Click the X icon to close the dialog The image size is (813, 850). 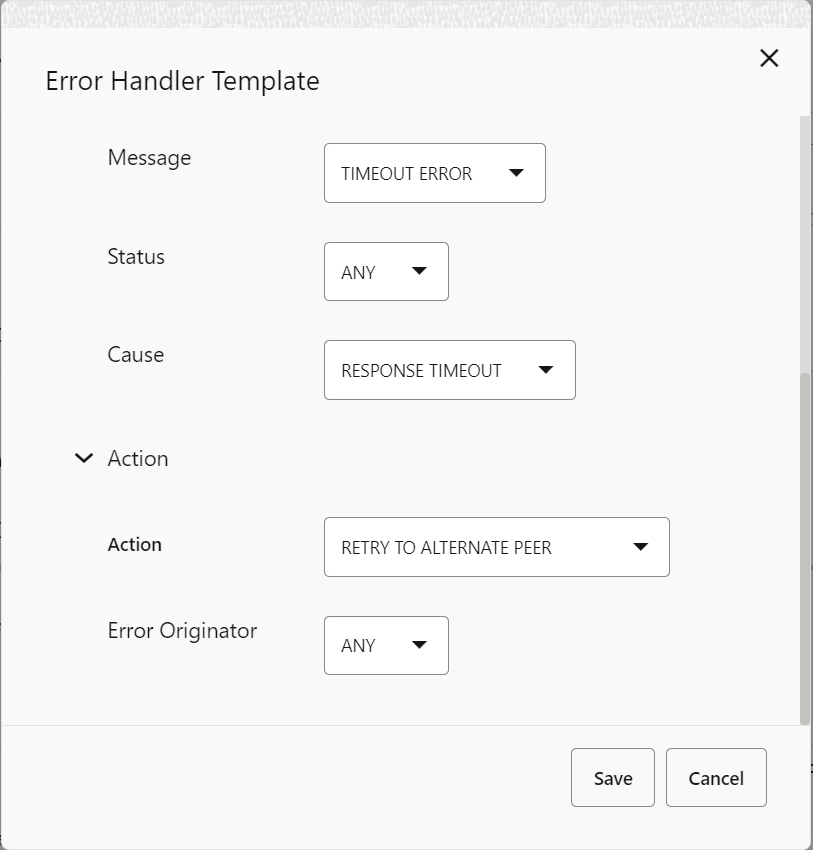(x=768, y=58)
